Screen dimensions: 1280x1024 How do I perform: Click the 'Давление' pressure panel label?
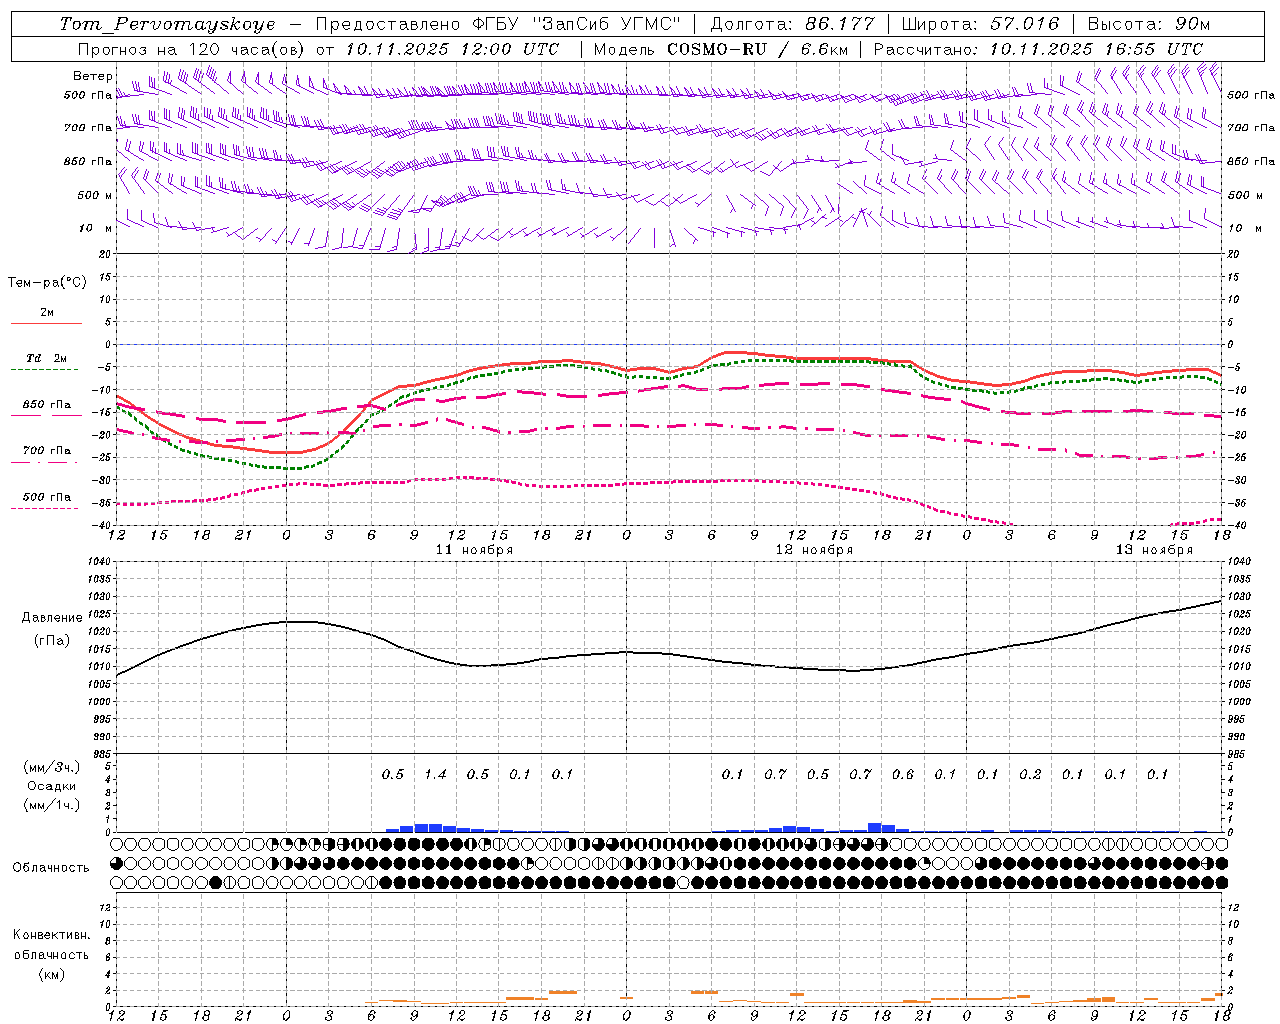pyautogui.click(x=52, y=618)
